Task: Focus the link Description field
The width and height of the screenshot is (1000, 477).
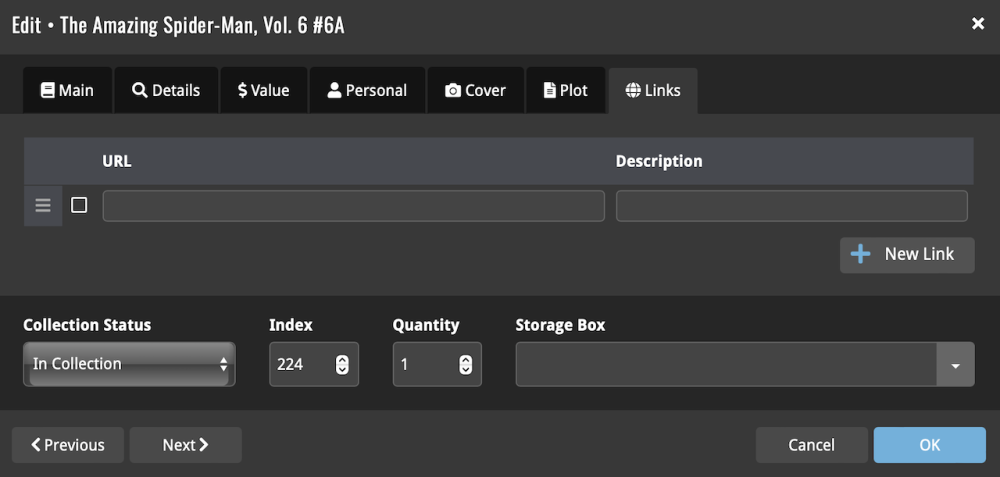Action: [791, 206]
